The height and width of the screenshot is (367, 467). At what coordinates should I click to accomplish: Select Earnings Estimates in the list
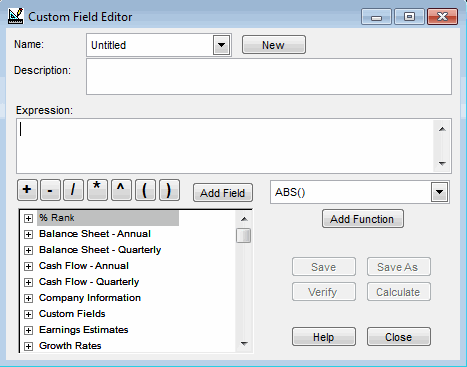(x=83, y=330)
